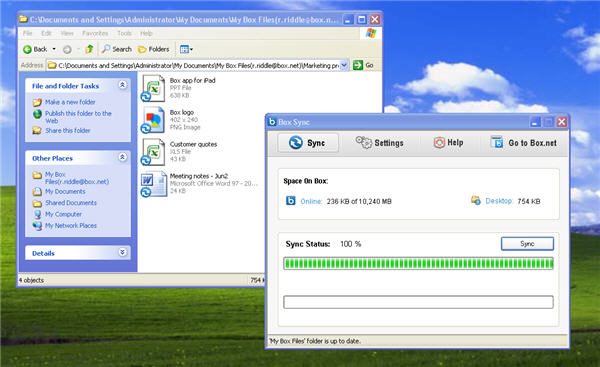Click Go to Box.net tab
This screenshot has width=600, height=367.
[524, 143]
